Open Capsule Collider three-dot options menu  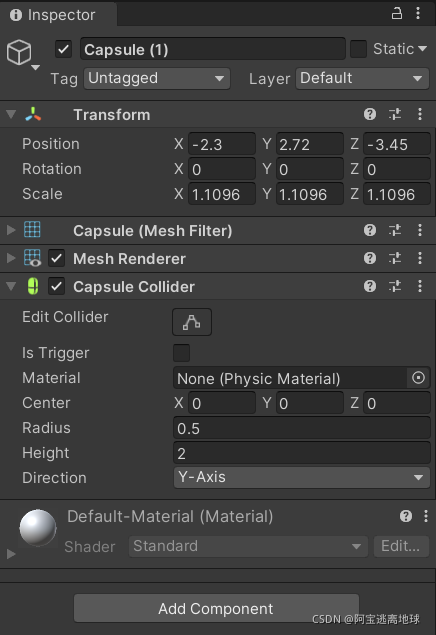[x=420, y=286]
